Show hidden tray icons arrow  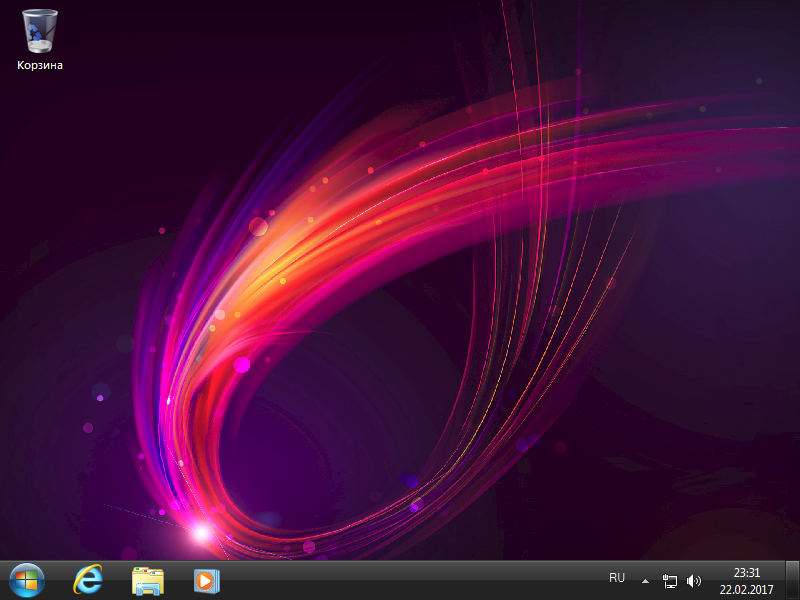[645, 581]
